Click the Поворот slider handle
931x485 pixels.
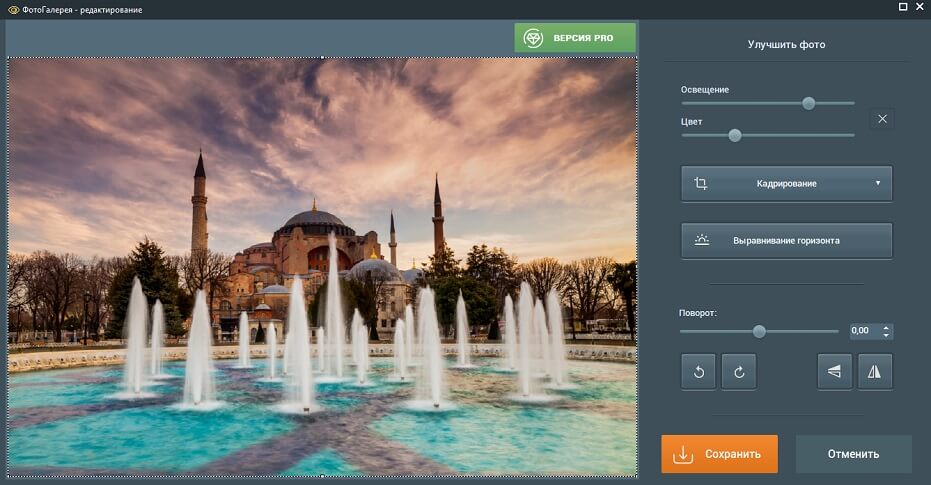[x=759, y=331]
